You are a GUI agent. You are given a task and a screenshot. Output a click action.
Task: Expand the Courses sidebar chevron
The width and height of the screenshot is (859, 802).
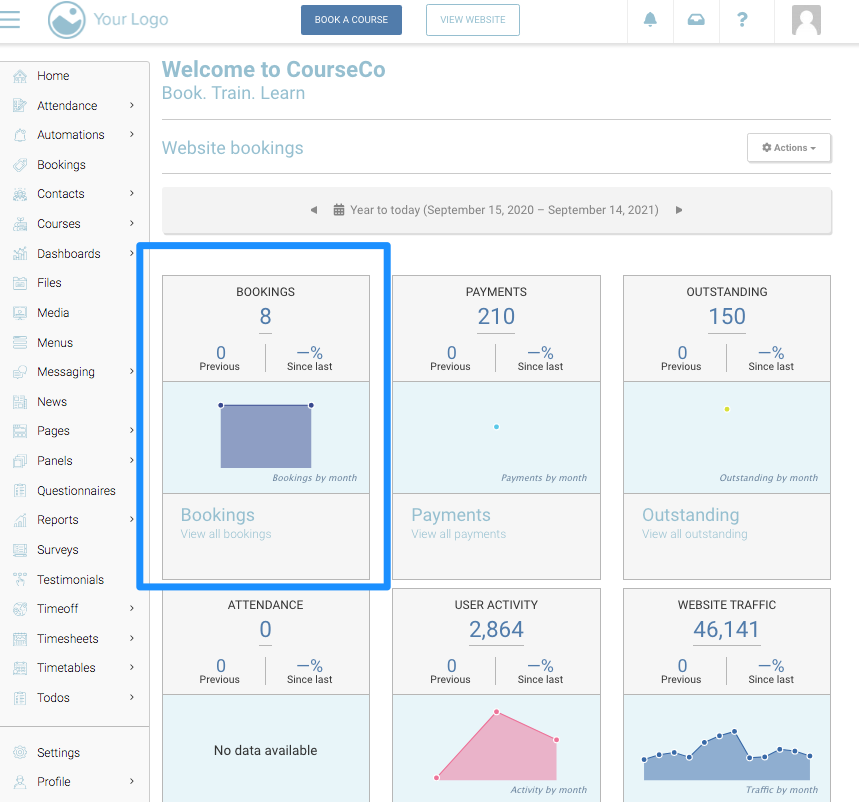coord(132,224)
